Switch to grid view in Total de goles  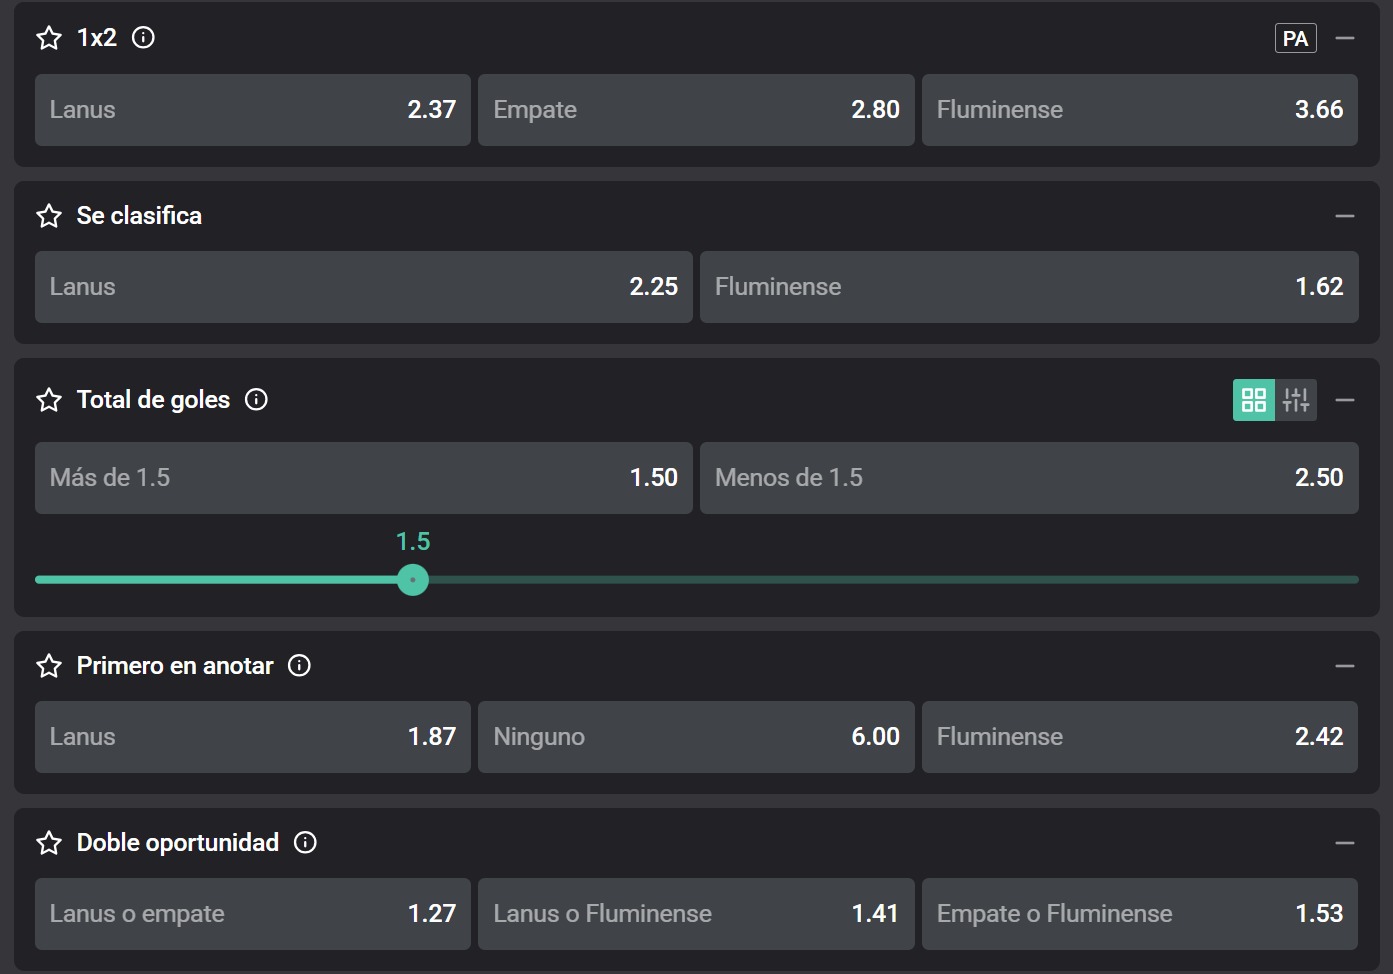[1254, 400]
